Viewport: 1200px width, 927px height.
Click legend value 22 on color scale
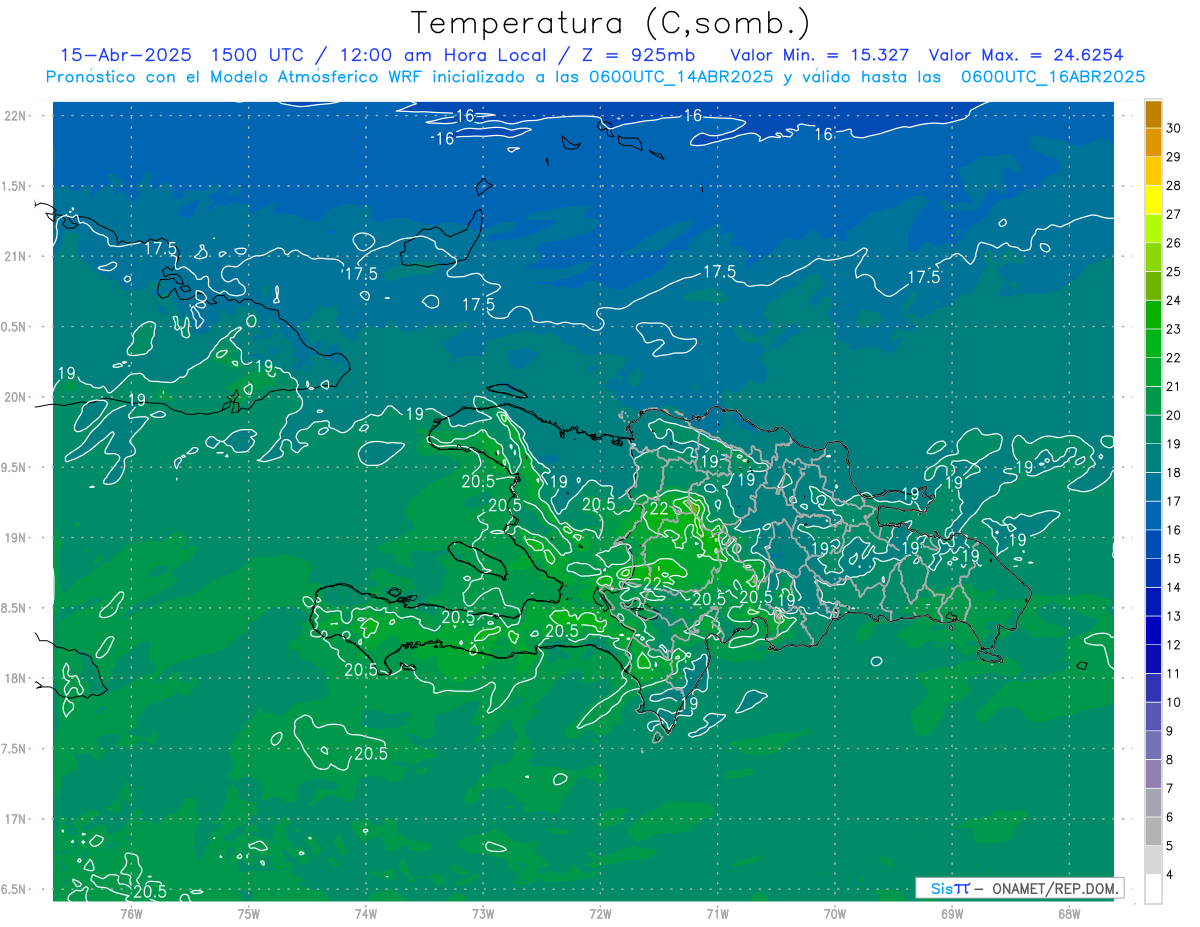(x=1174, y=358)
